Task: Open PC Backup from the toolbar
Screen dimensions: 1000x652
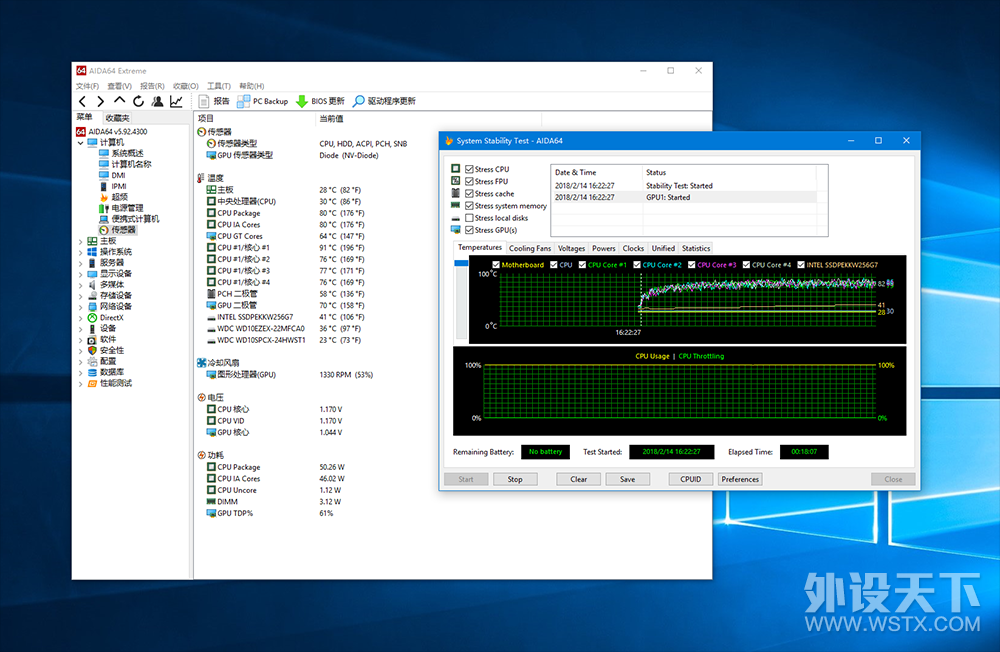Action: (262, 101)
